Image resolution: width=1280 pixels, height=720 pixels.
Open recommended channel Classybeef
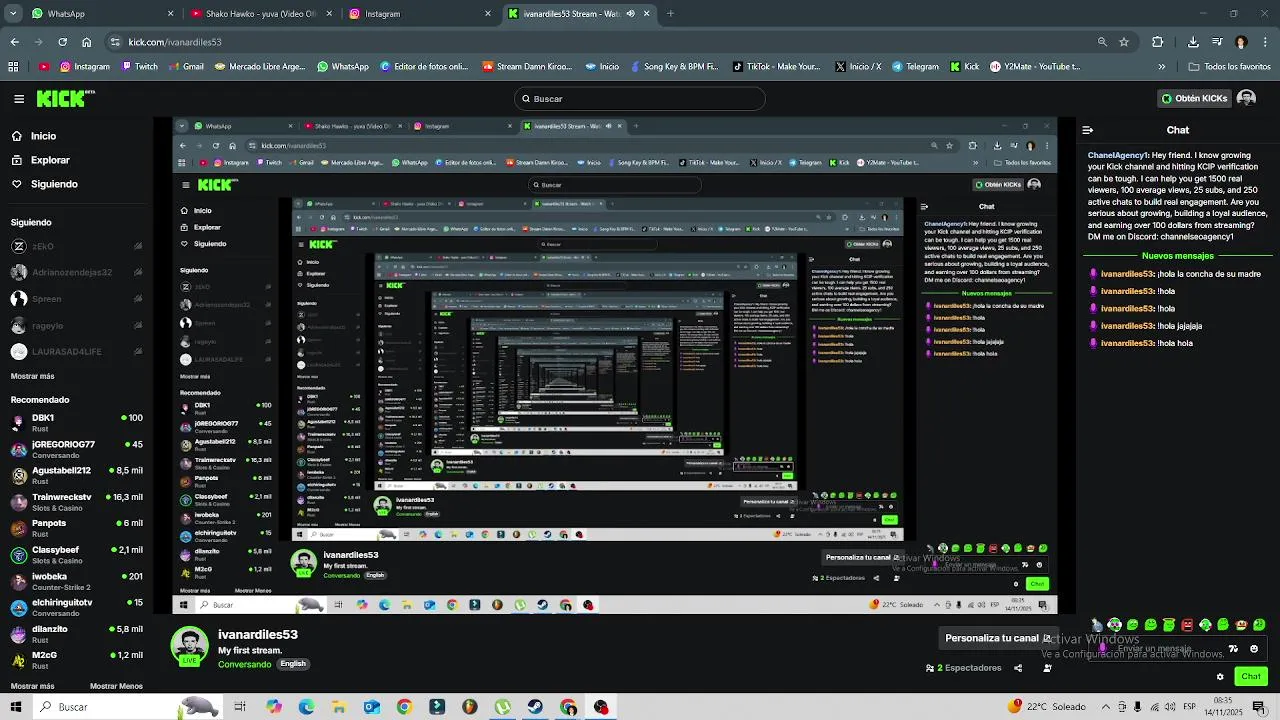76,555
